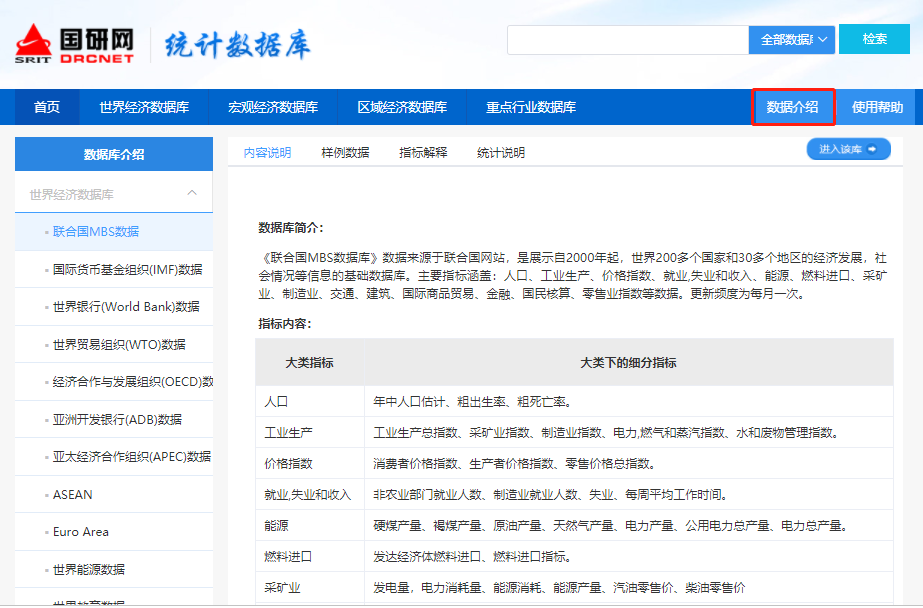Go to 首页 in the navigation bar
The width and height of the screenshot is (923, 608).
(x=47, y=107)
